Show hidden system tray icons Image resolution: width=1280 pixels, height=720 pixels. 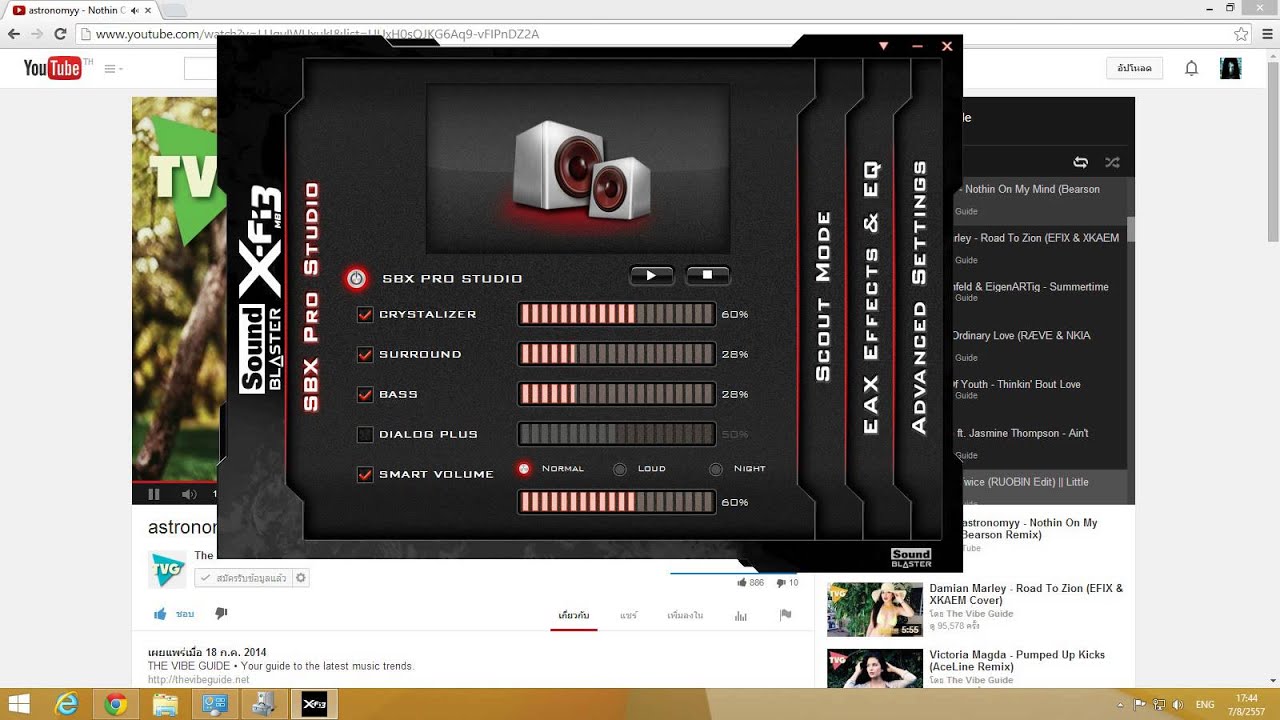click(x=1122, y=704)
